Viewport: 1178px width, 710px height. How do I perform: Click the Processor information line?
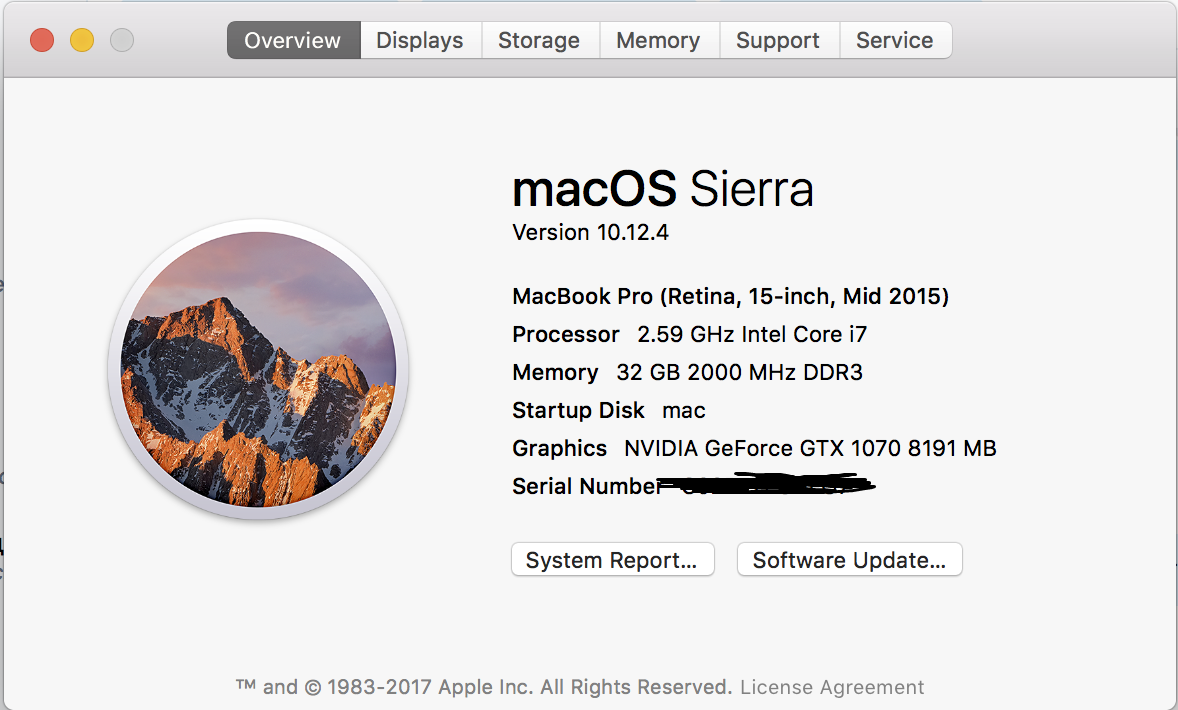(689, 334)
